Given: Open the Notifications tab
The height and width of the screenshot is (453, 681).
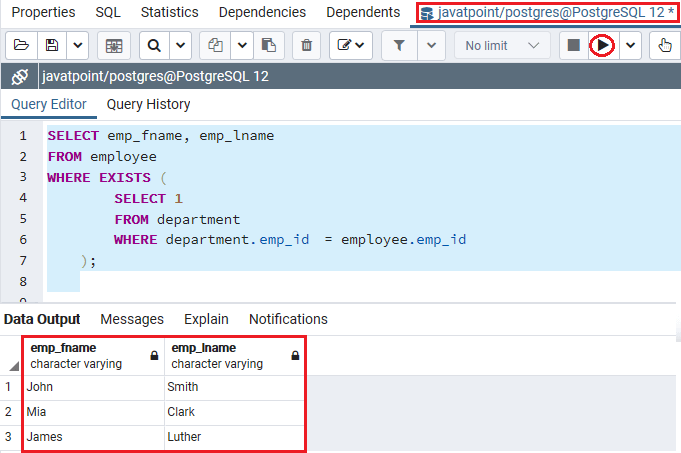Looking at the screenshot, I should tap(288, 319).
